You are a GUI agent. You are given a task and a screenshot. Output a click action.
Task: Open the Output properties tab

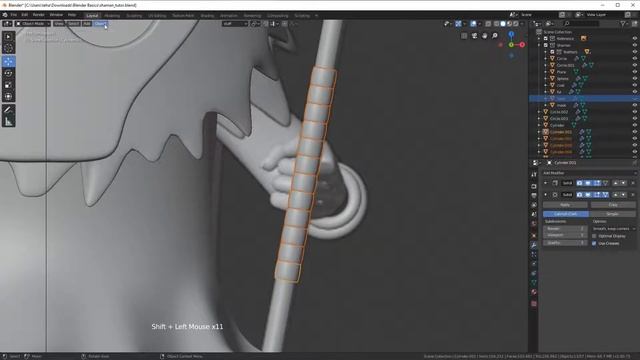(x=534, y=196)
